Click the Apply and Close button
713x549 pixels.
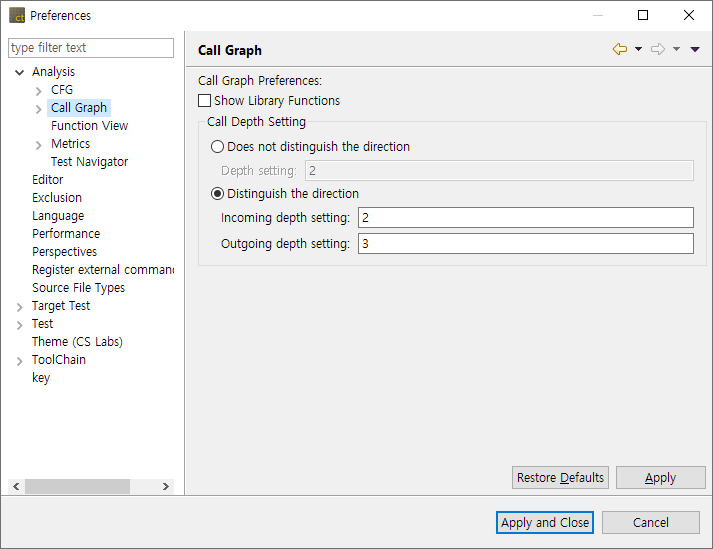(545, 522)
